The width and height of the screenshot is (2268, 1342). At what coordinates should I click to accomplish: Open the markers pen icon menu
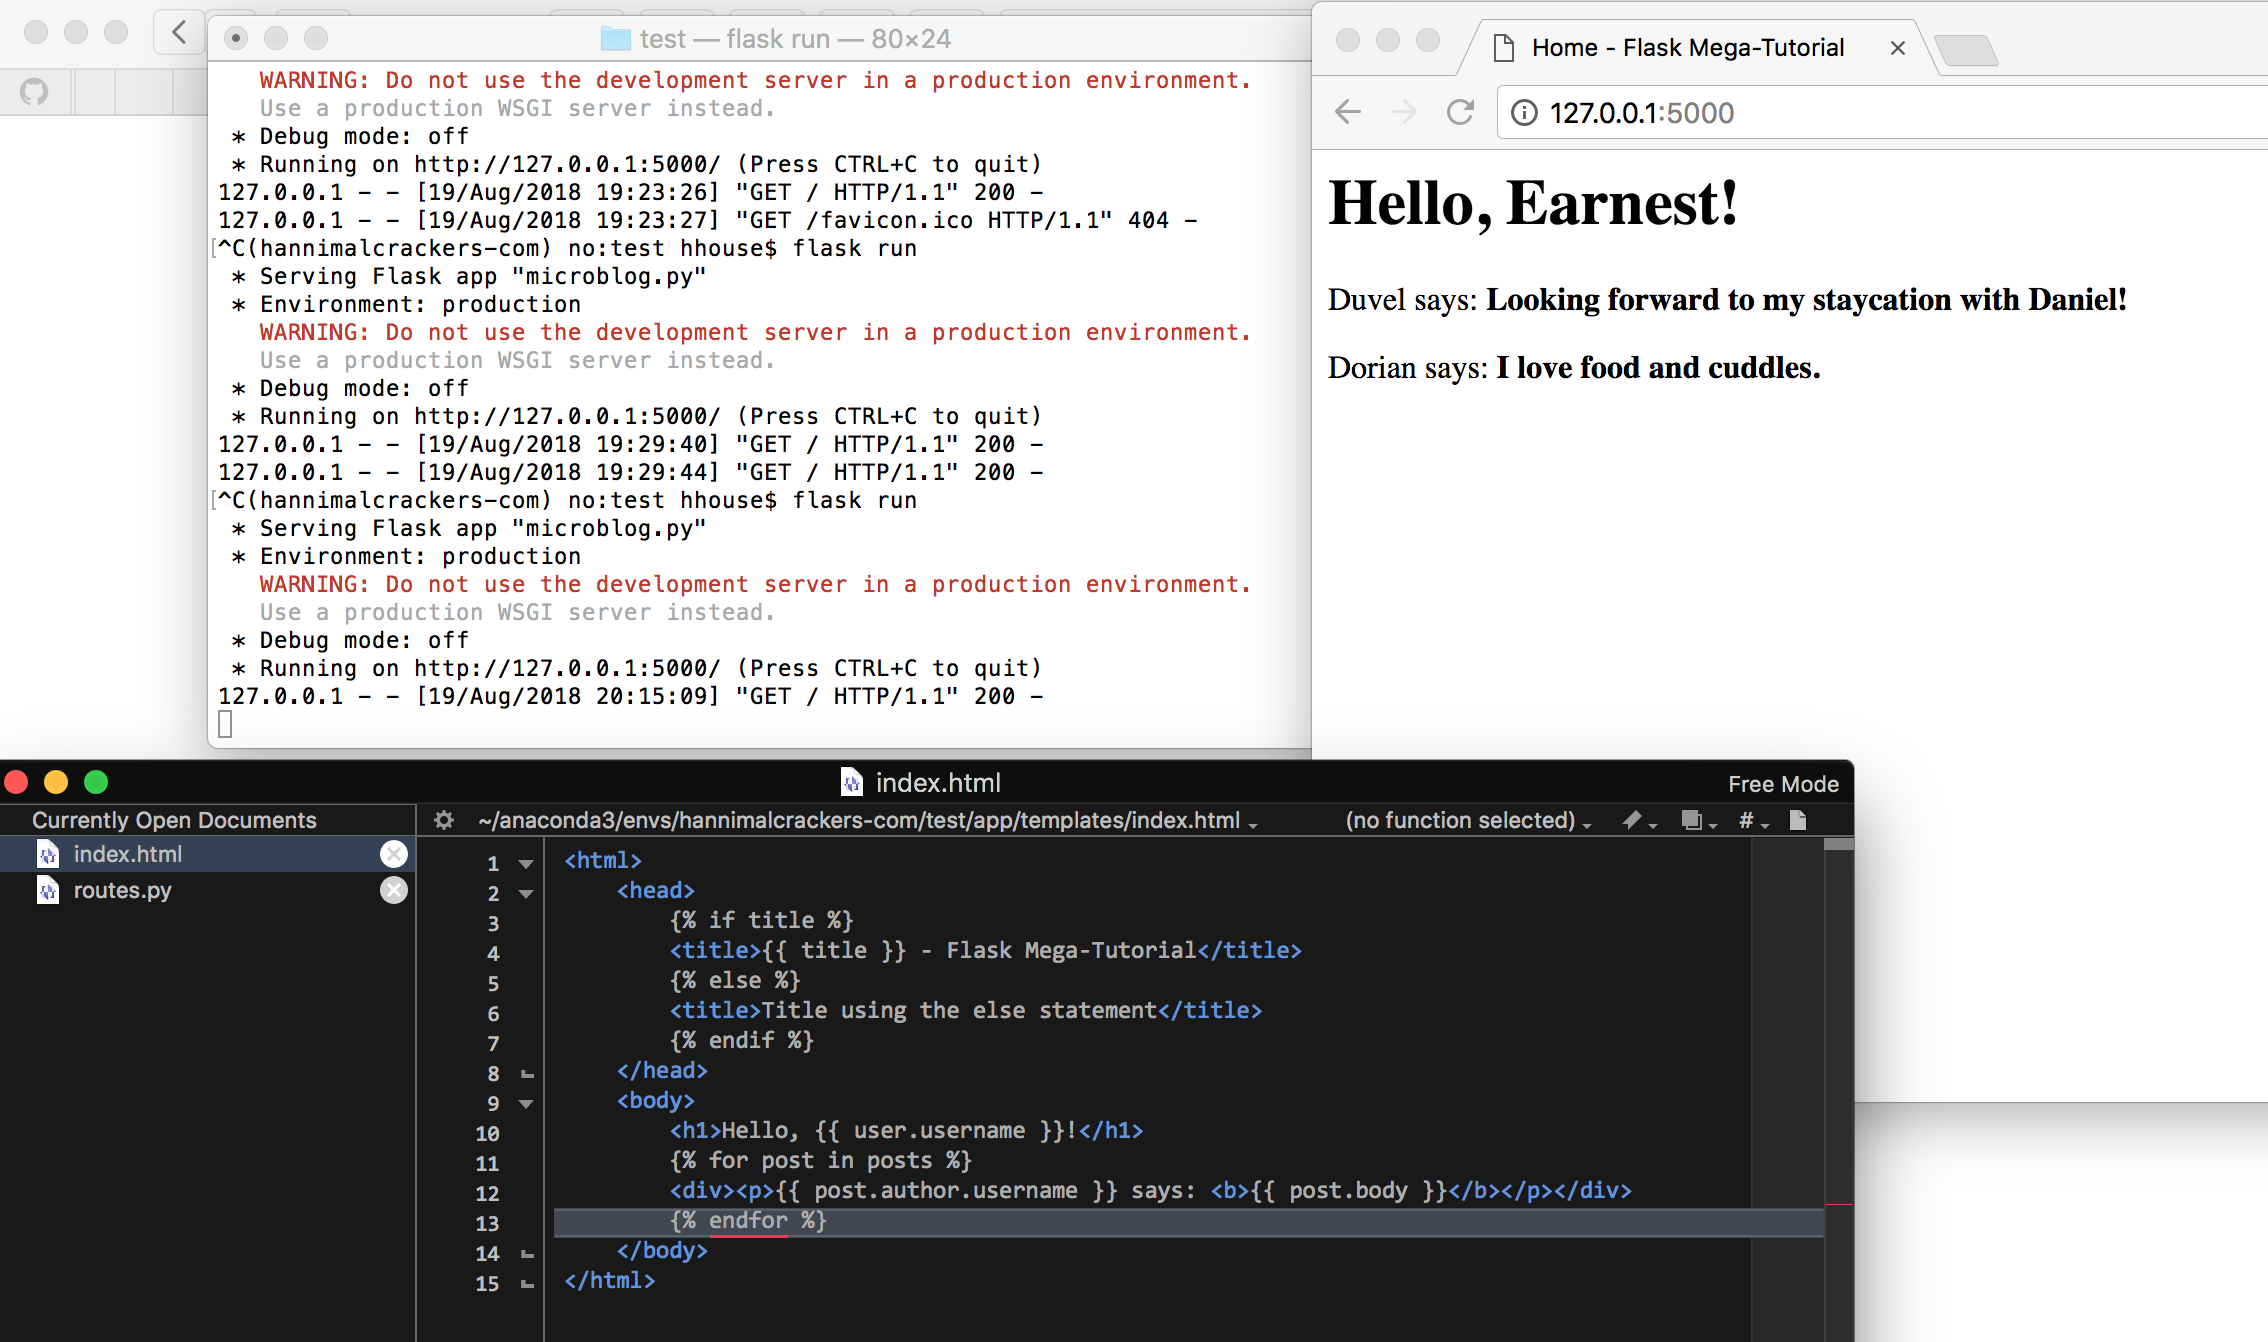(x=1638, y=821)
